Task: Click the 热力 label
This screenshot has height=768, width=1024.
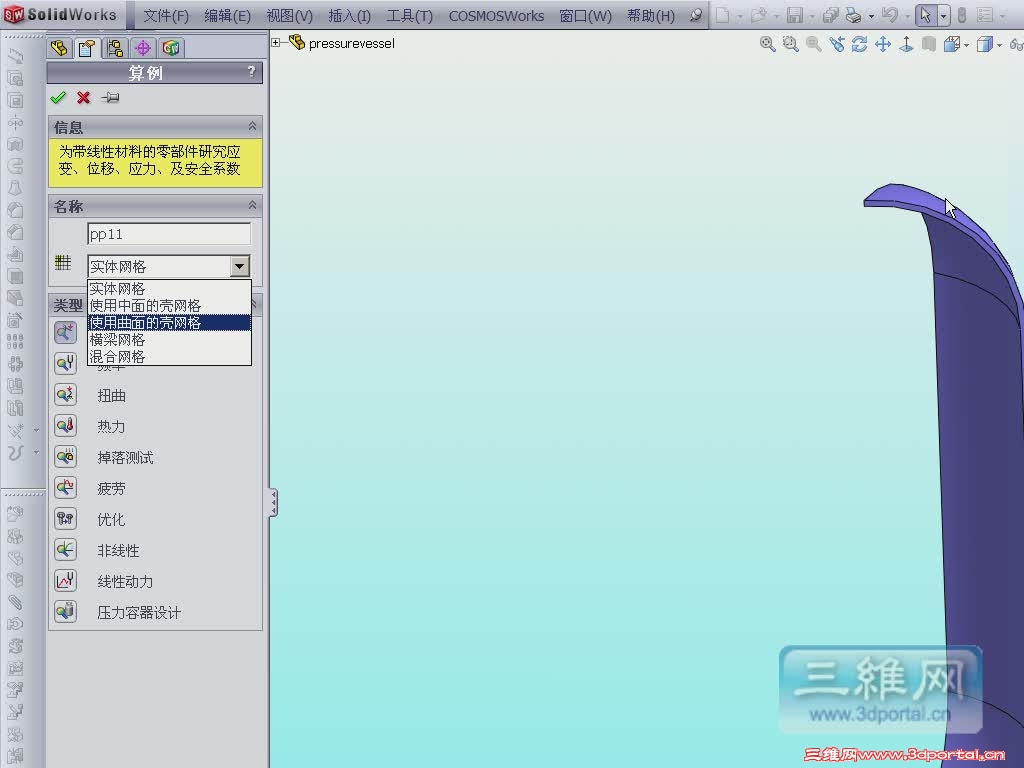Action: click(111, 426)
